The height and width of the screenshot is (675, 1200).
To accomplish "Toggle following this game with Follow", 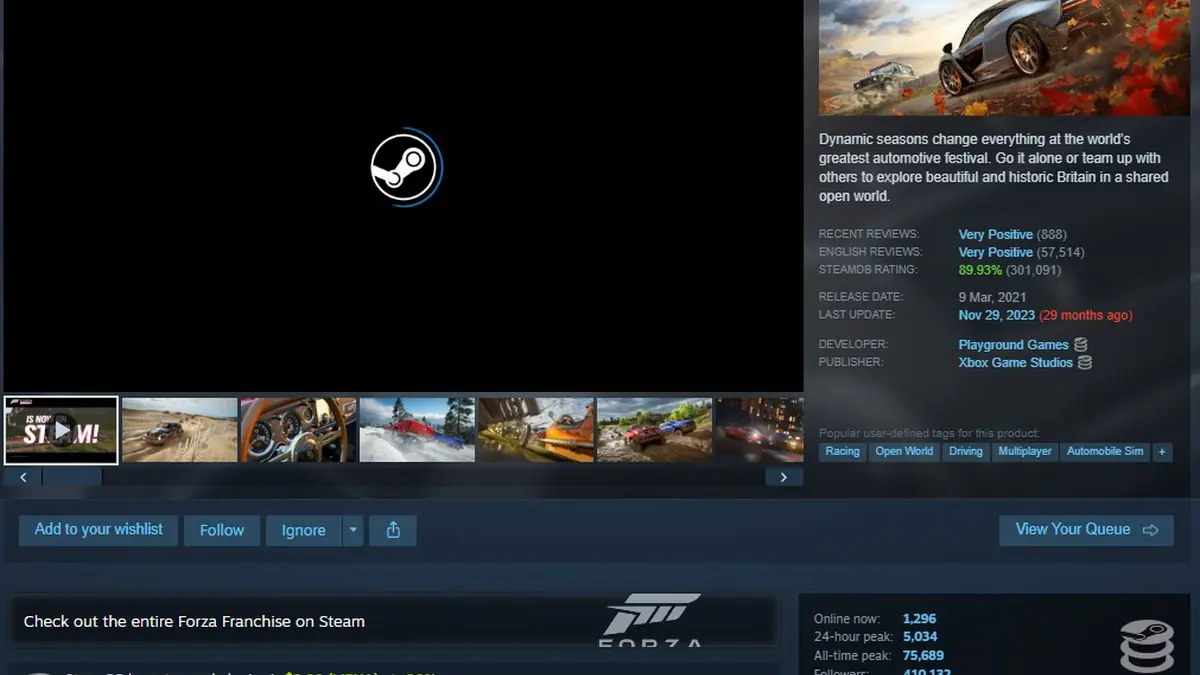I will [x=221, y=530].
